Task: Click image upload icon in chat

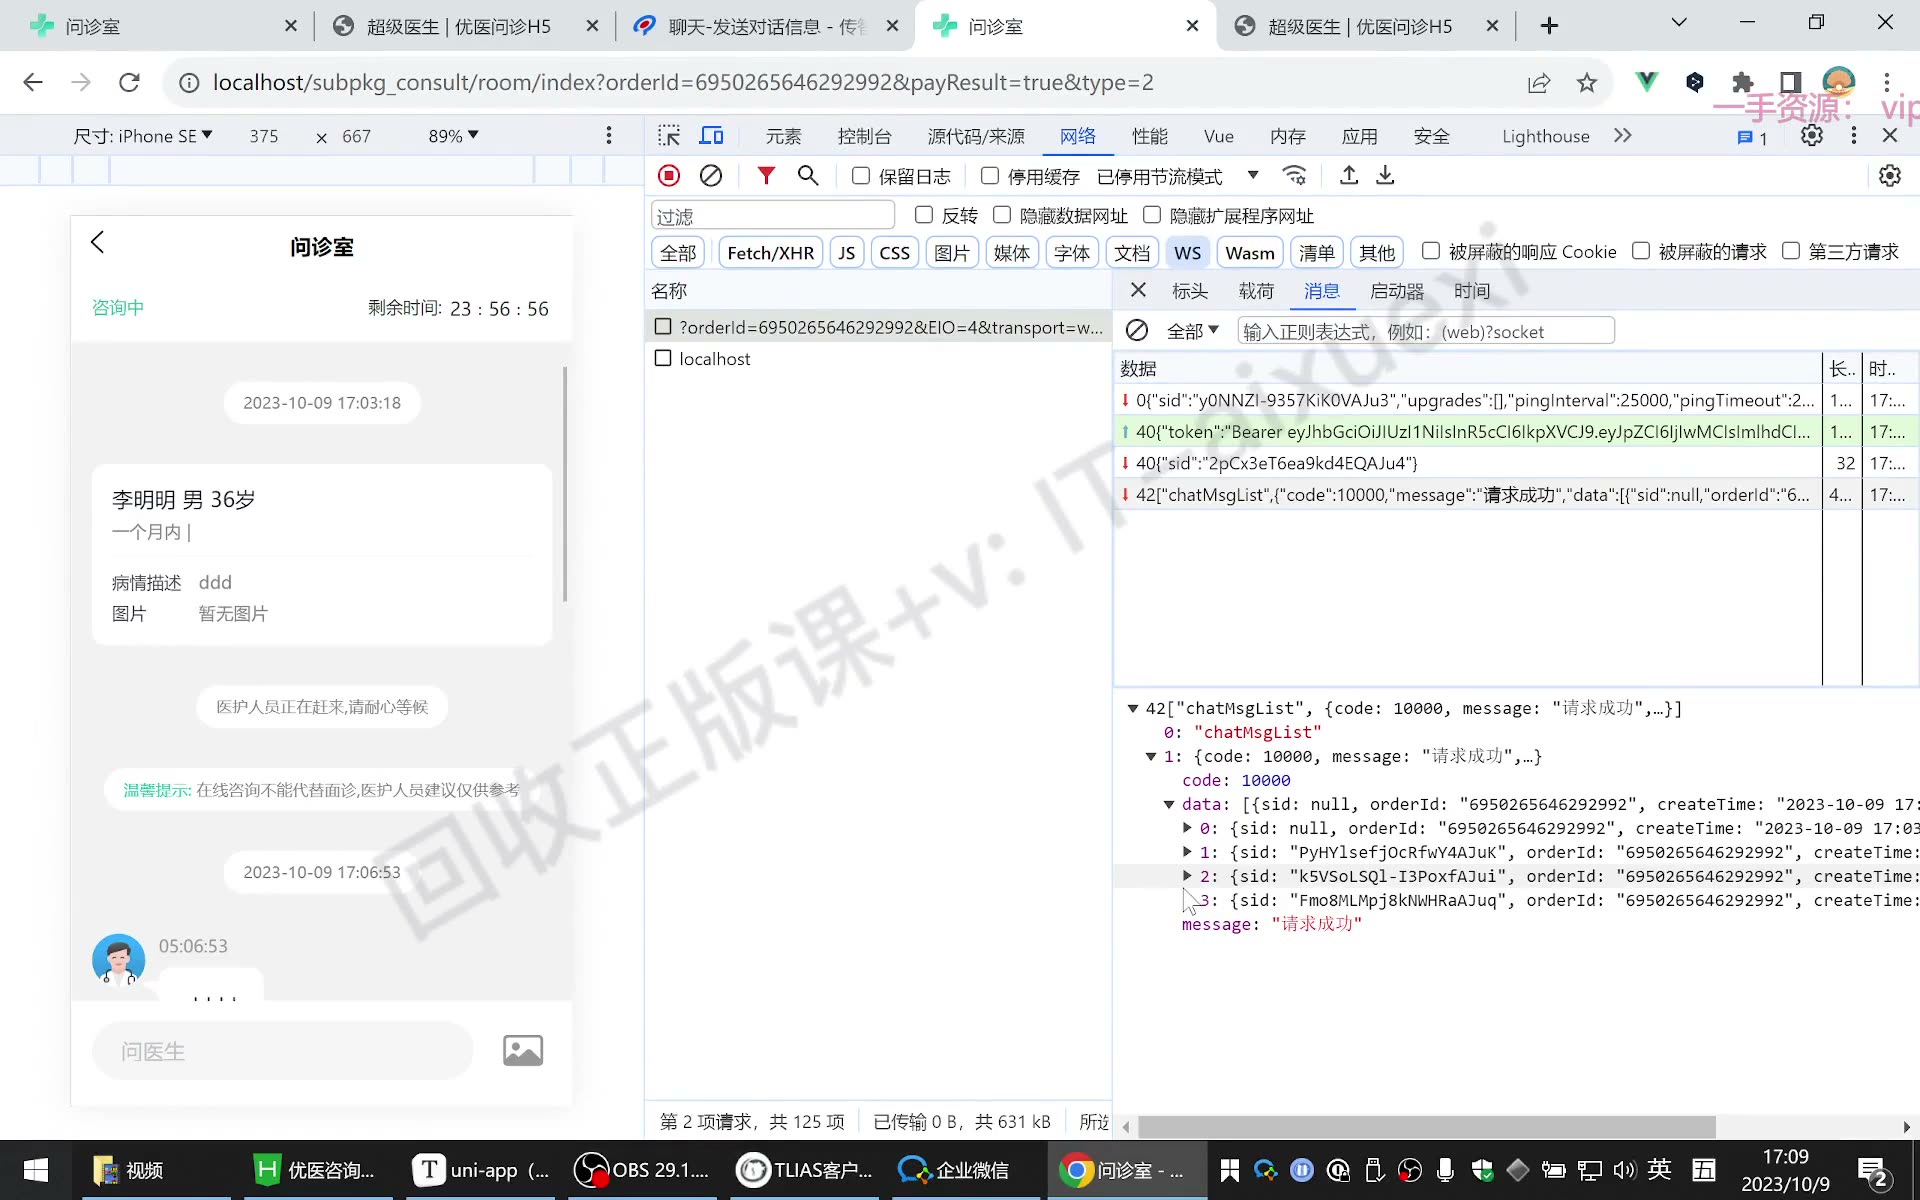Action: (x=523, y=1050)
